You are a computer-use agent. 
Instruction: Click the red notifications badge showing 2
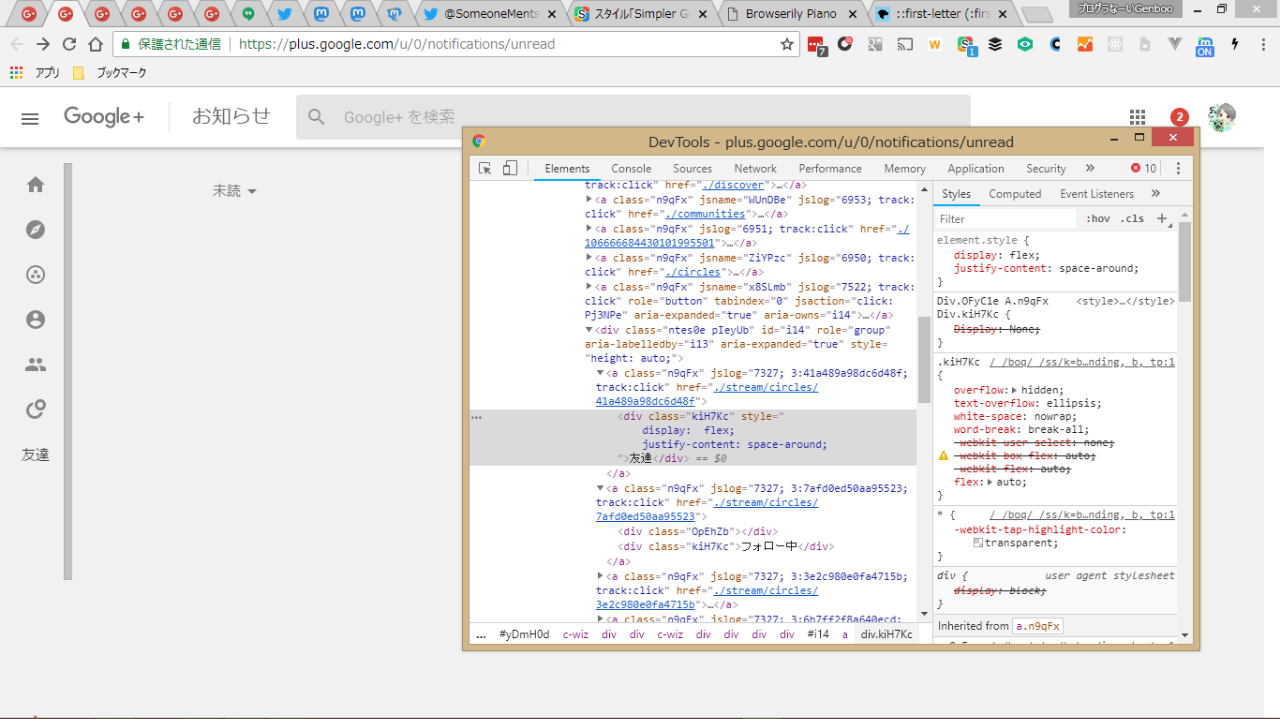point(1180,117)
